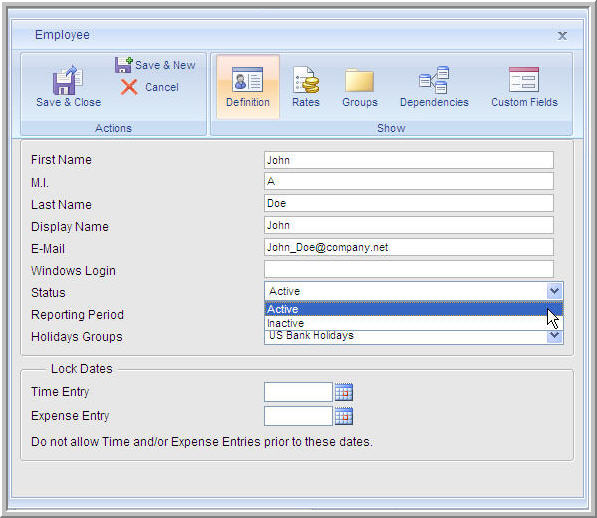597x518 pixels.
Task: Show the Groups folder icon view
Action: [x=359, y=80]
